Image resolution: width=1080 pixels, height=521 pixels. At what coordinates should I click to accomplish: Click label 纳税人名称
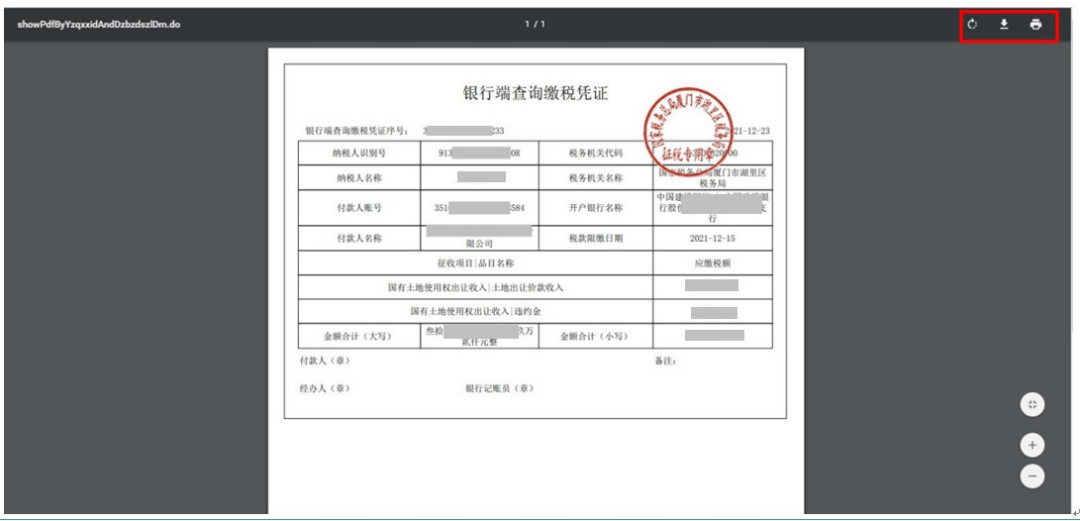[x=358, y=178]
